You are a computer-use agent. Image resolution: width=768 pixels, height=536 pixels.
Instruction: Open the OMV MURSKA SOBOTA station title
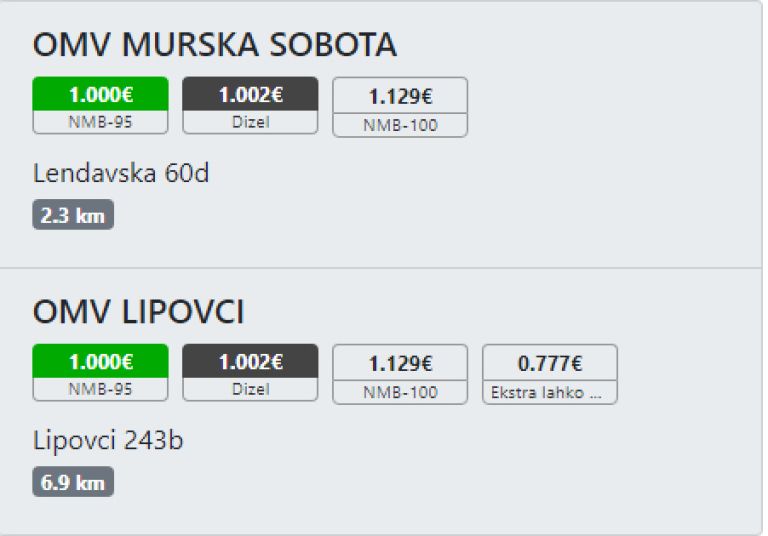tap(215, 45)
